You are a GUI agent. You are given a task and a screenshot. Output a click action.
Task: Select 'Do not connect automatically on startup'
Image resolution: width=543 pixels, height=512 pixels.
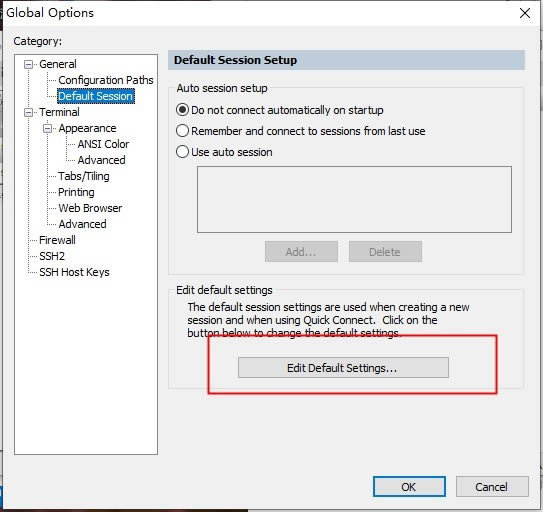[x=182, y=110]
